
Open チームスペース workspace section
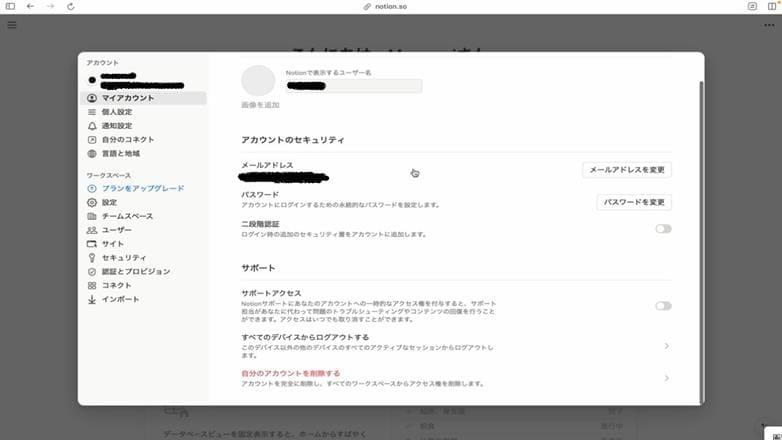[144, 217]
